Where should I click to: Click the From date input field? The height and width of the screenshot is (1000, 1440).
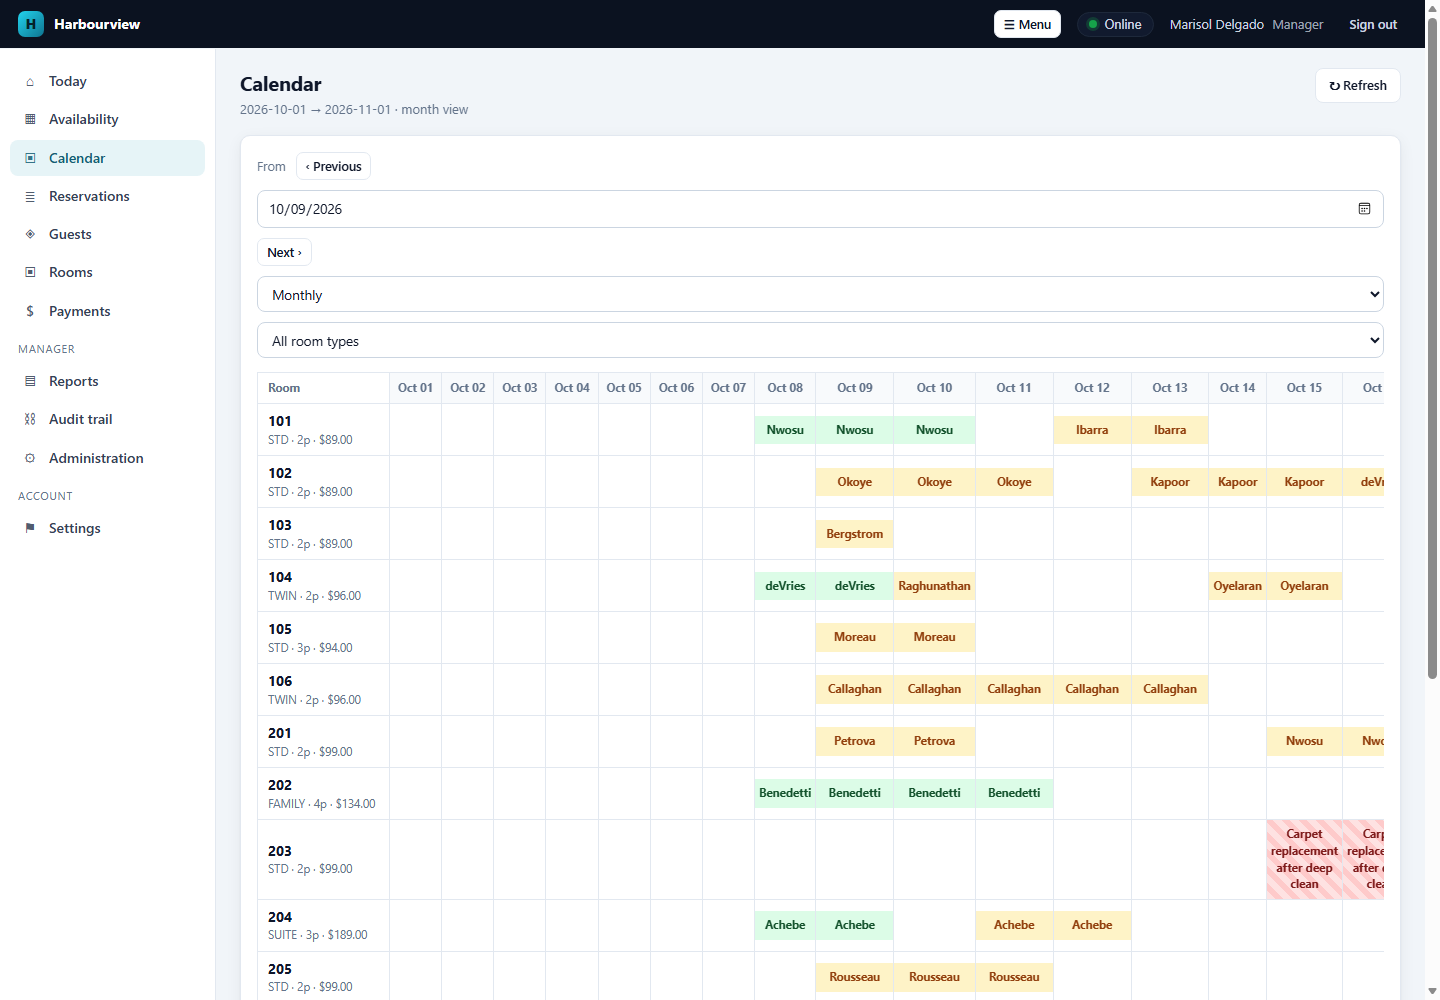pyautogui.click(x=820, y=209)
